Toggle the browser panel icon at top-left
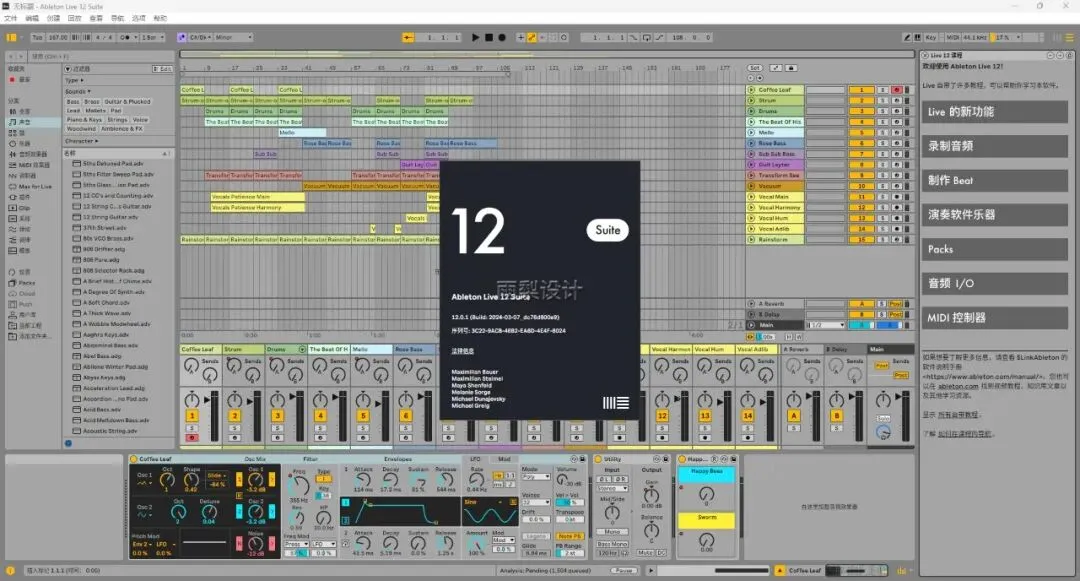1080x581 pixels. 11,37
